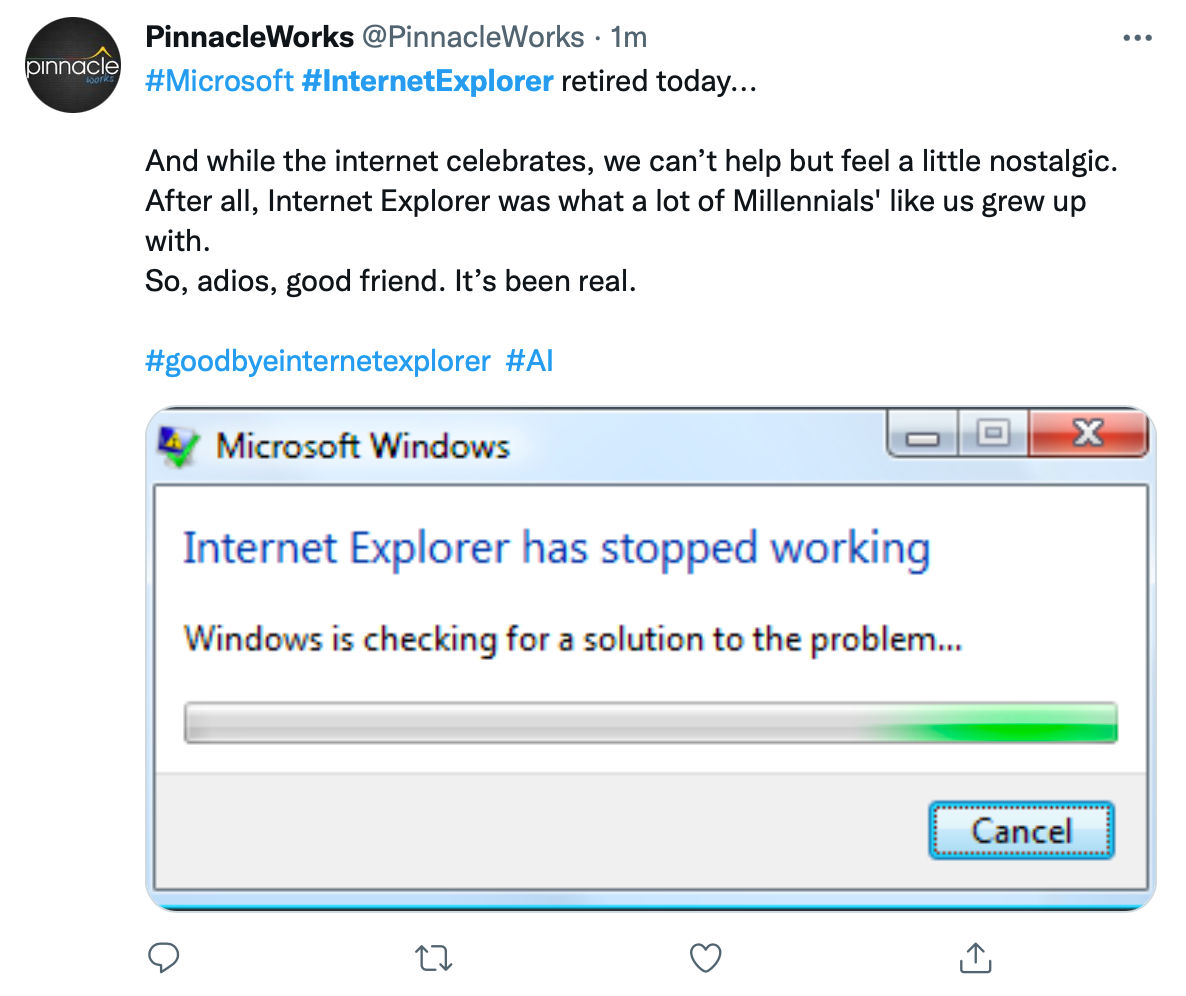Like the tweet with the heart icon

click(x=706, y=958)
